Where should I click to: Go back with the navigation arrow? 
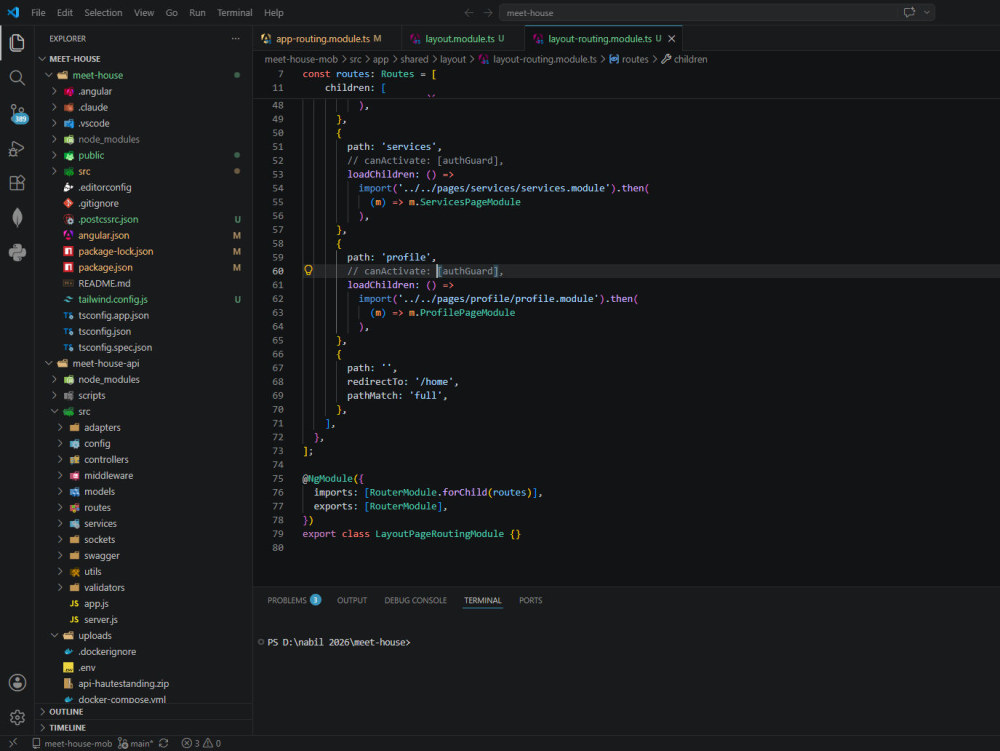[x=469, y=13]
